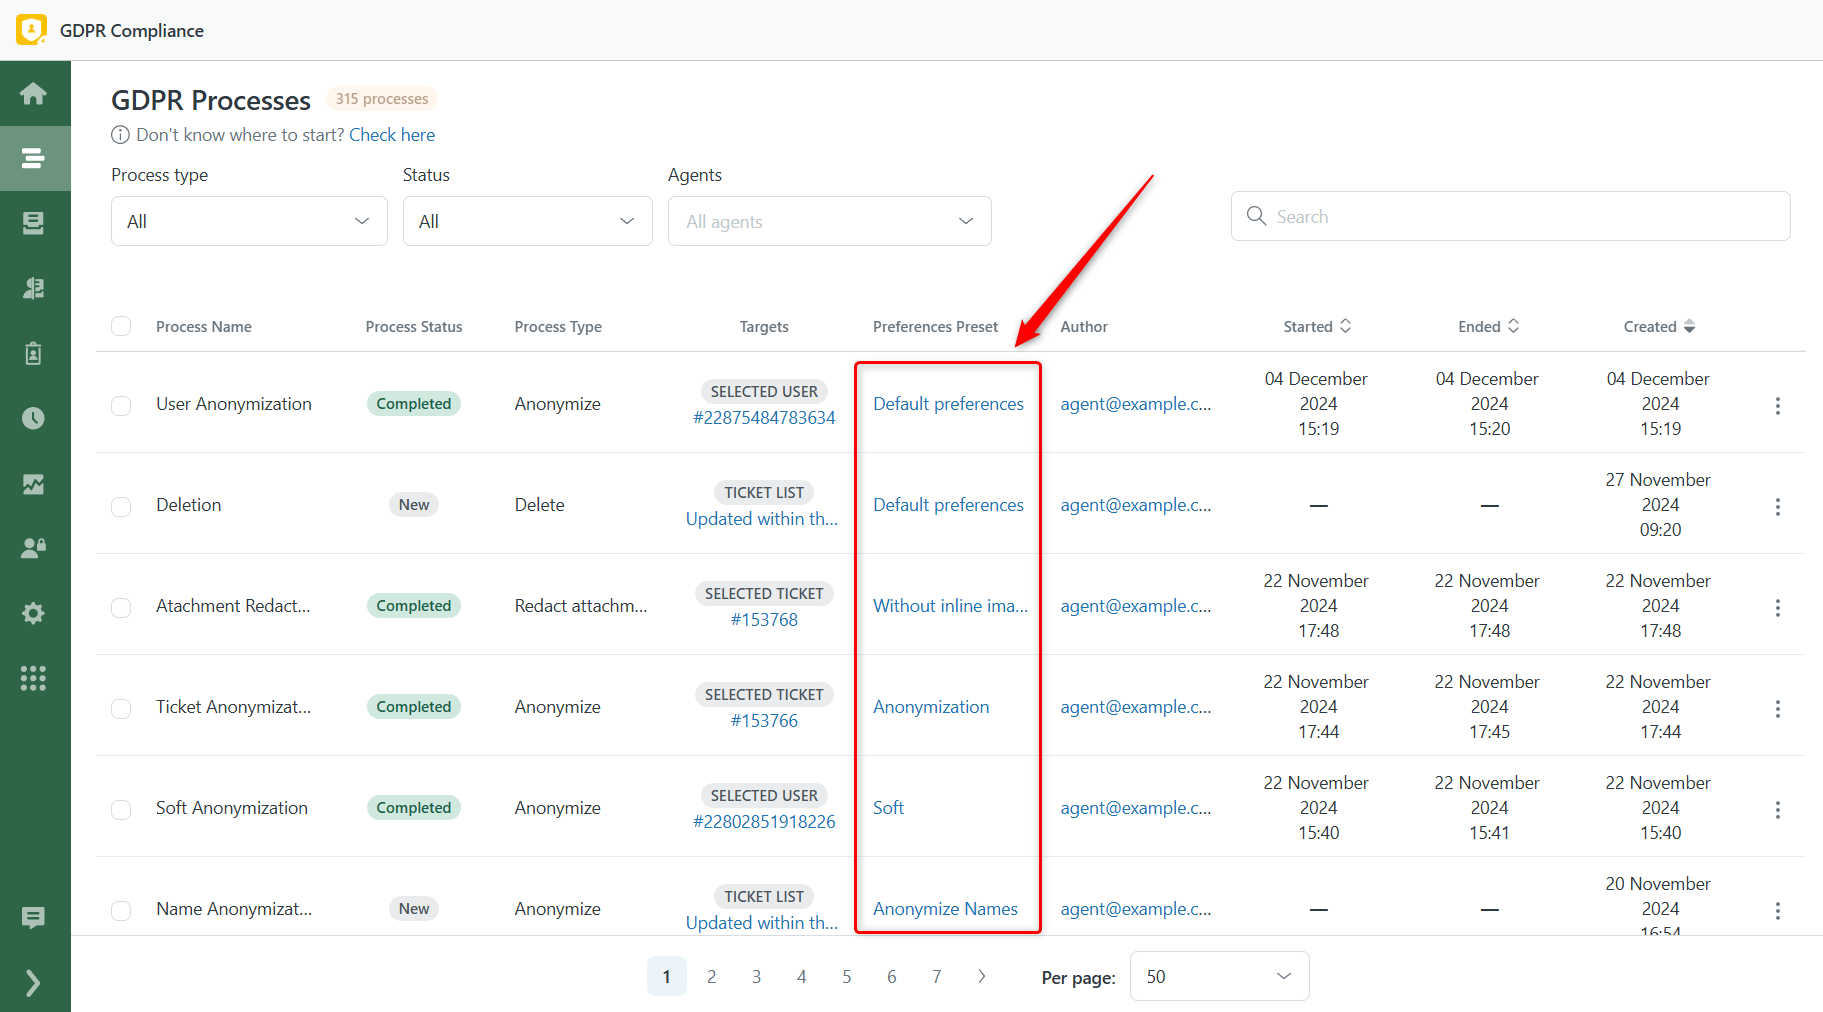Open the clock history sidebar icon
Image resolution: width=1823 pixels, height=1012 pixels.
33,418
